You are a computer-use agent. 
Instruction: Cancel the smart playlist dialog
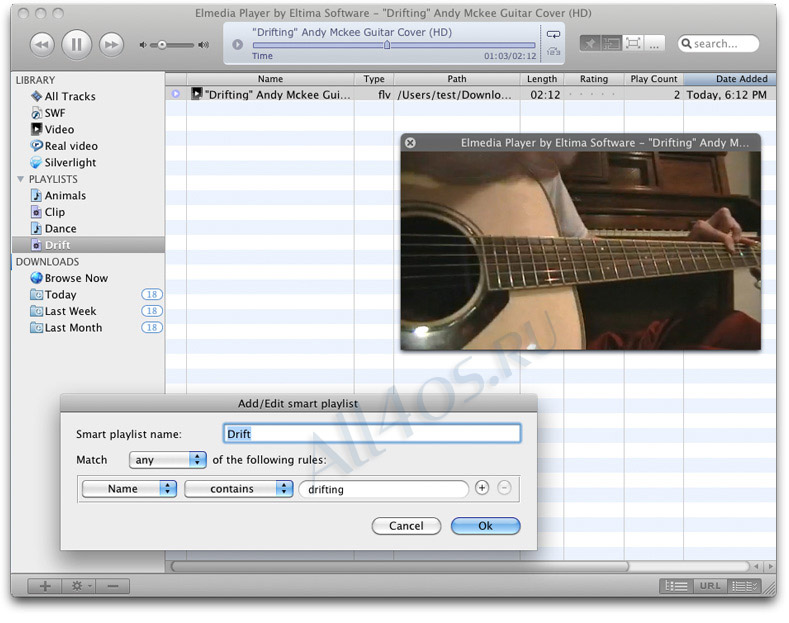[406, 526]
